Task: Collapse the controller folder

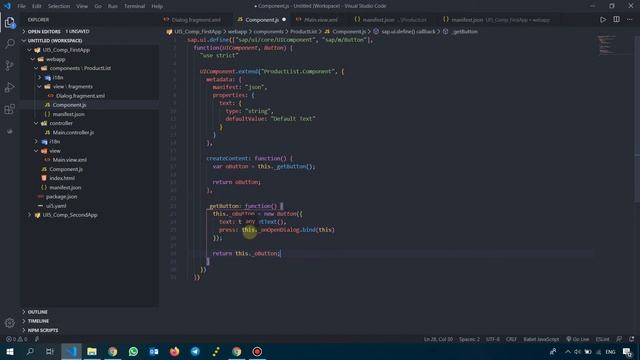Action: (x=61, y=123)
